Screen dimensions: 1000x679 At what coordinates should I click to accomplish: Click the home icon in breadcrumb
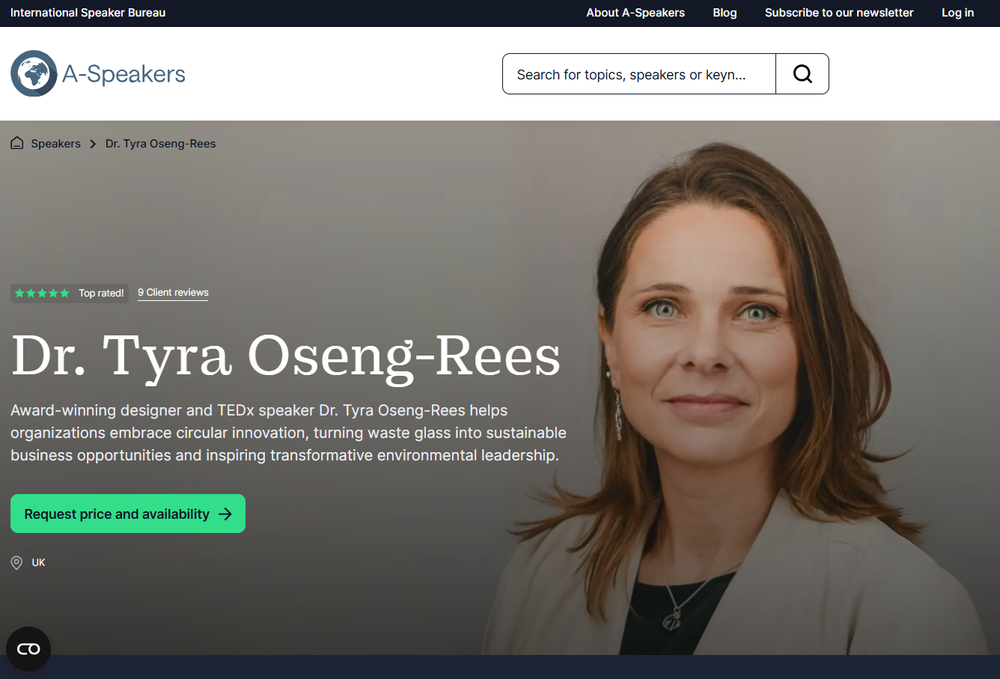(17, 143)
